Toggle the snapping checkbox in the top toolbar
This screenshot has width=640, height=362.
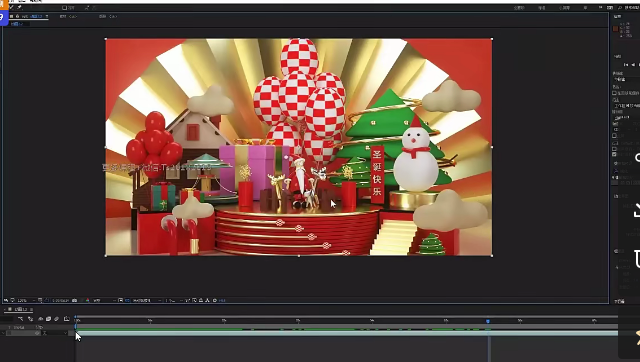click(x=64, y=8)
